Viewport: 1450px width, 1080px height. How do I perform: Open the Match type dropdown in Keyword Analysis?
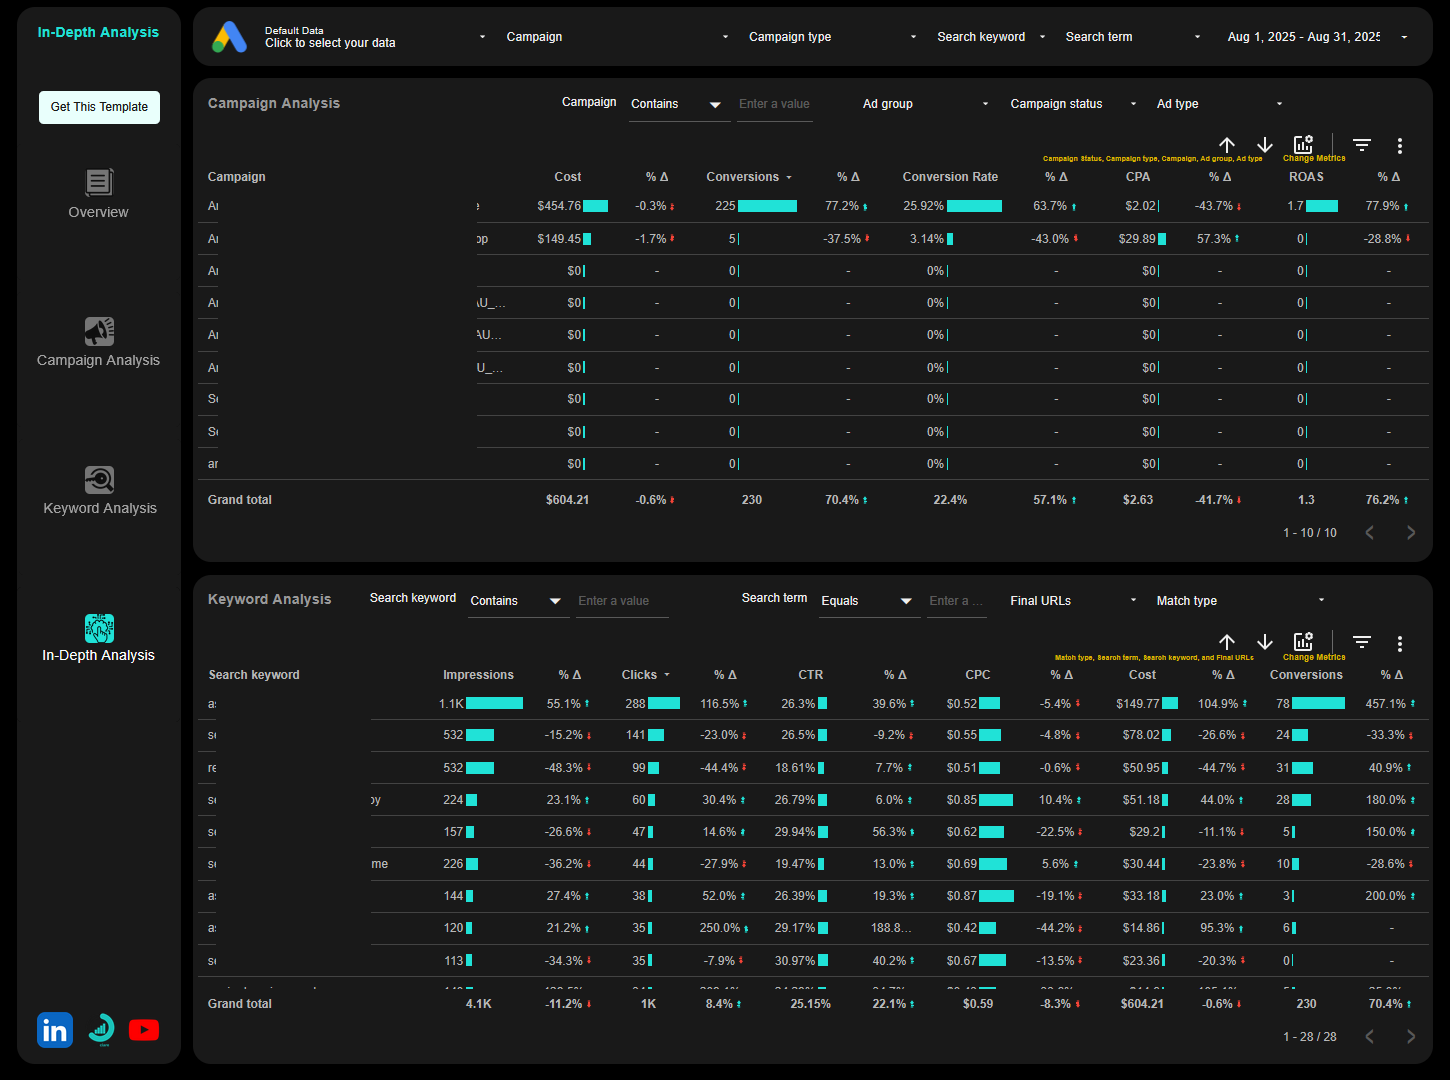pos(1238,600)
